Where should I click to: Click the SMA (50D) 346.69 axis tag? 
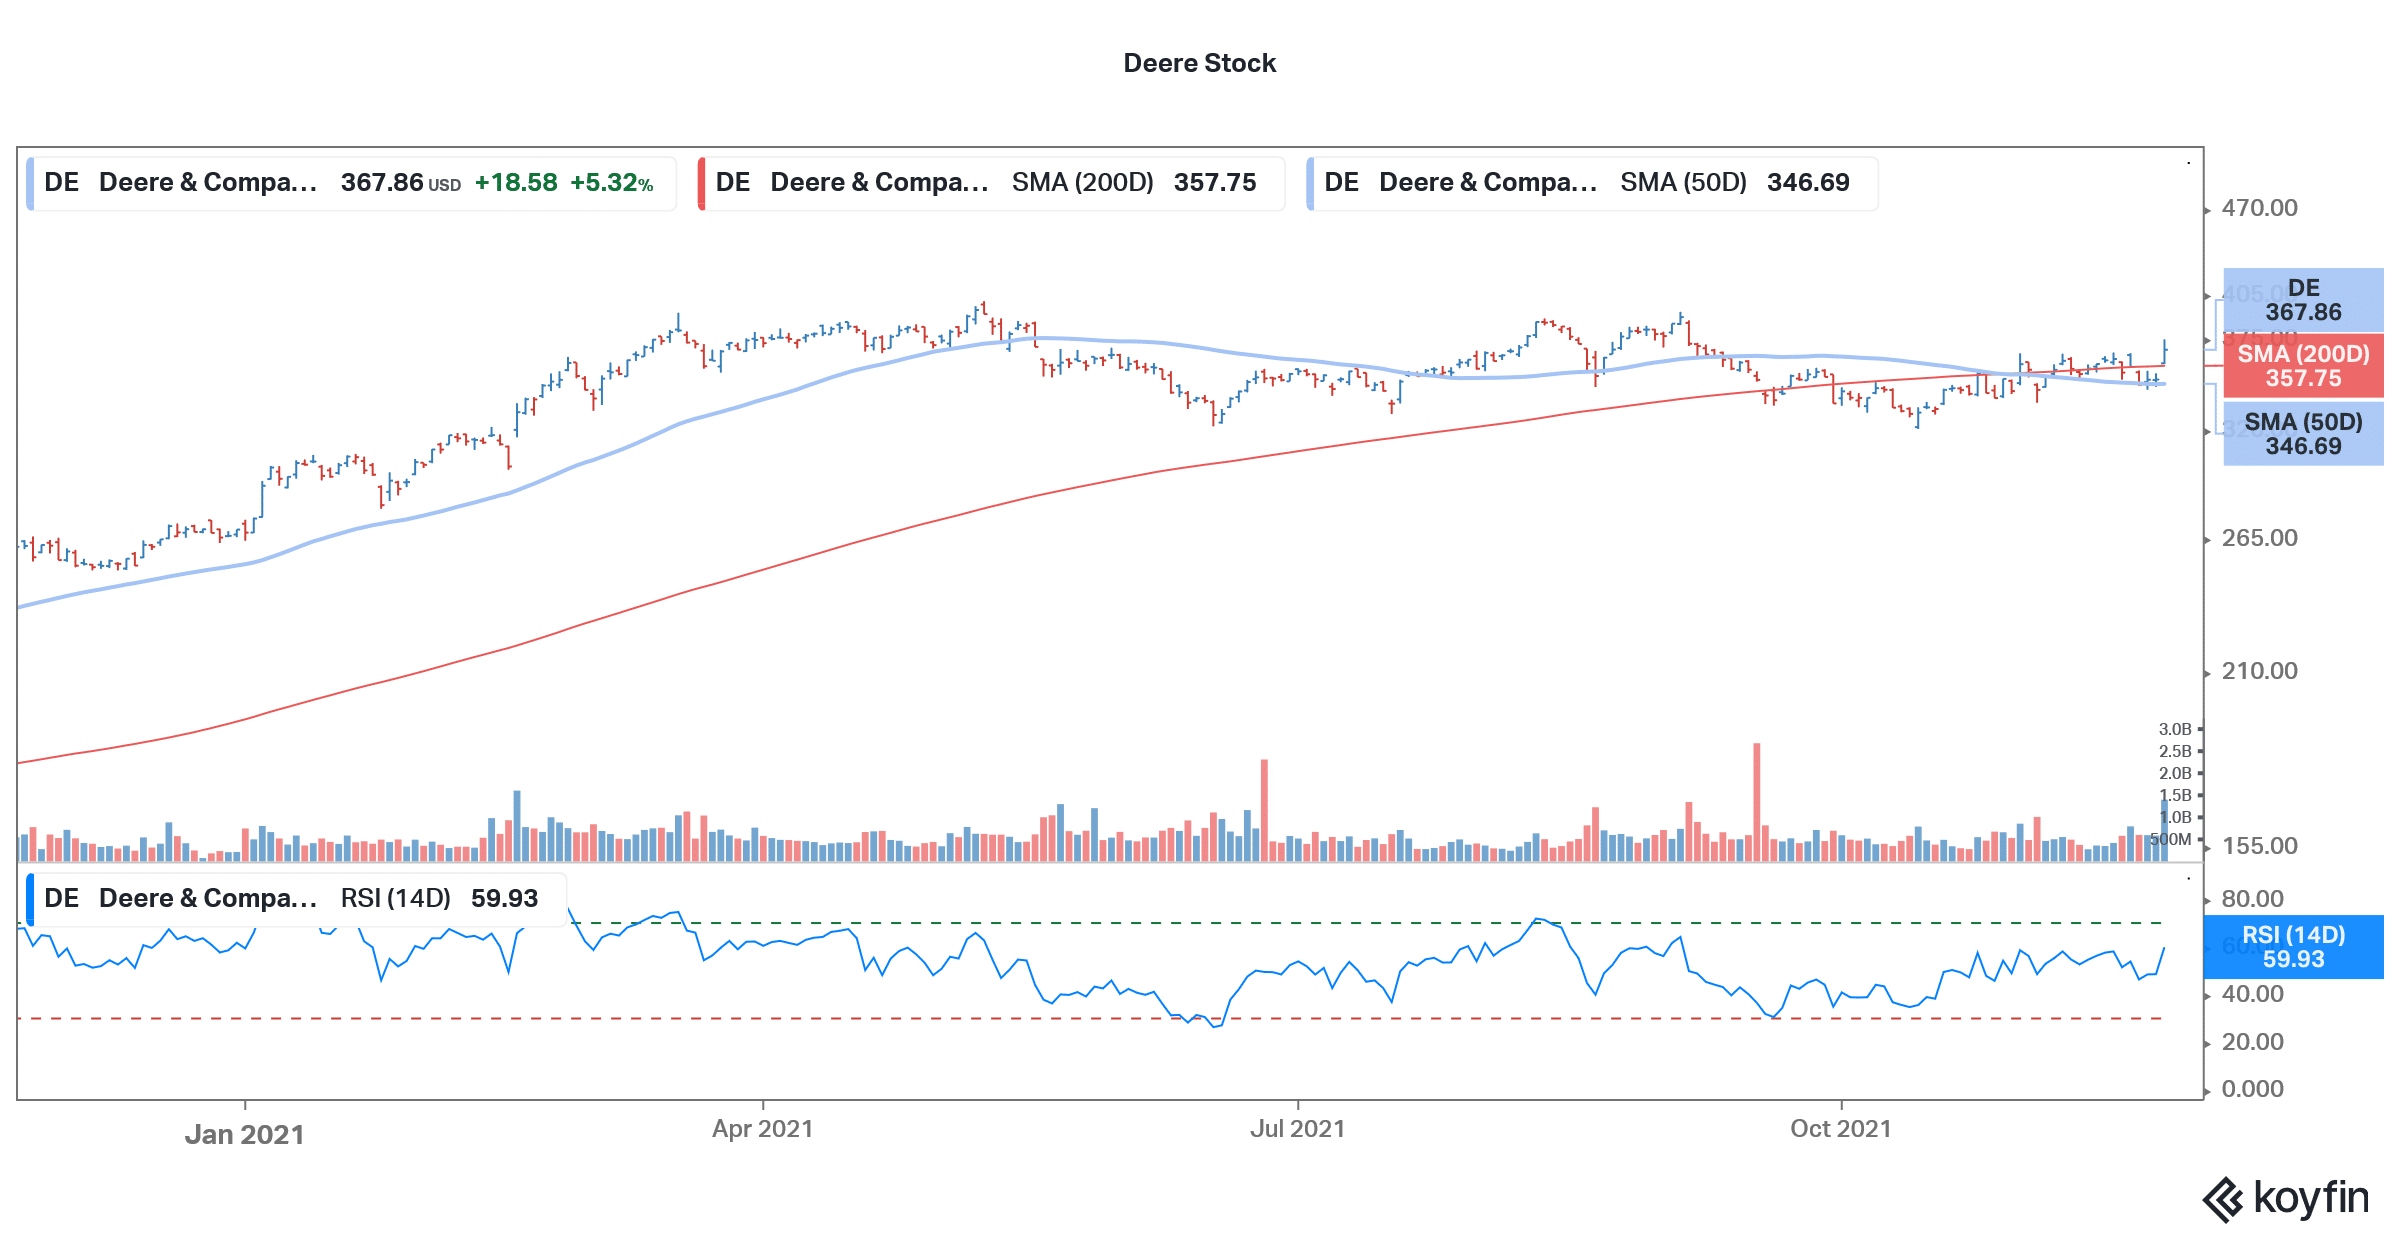2303,434
